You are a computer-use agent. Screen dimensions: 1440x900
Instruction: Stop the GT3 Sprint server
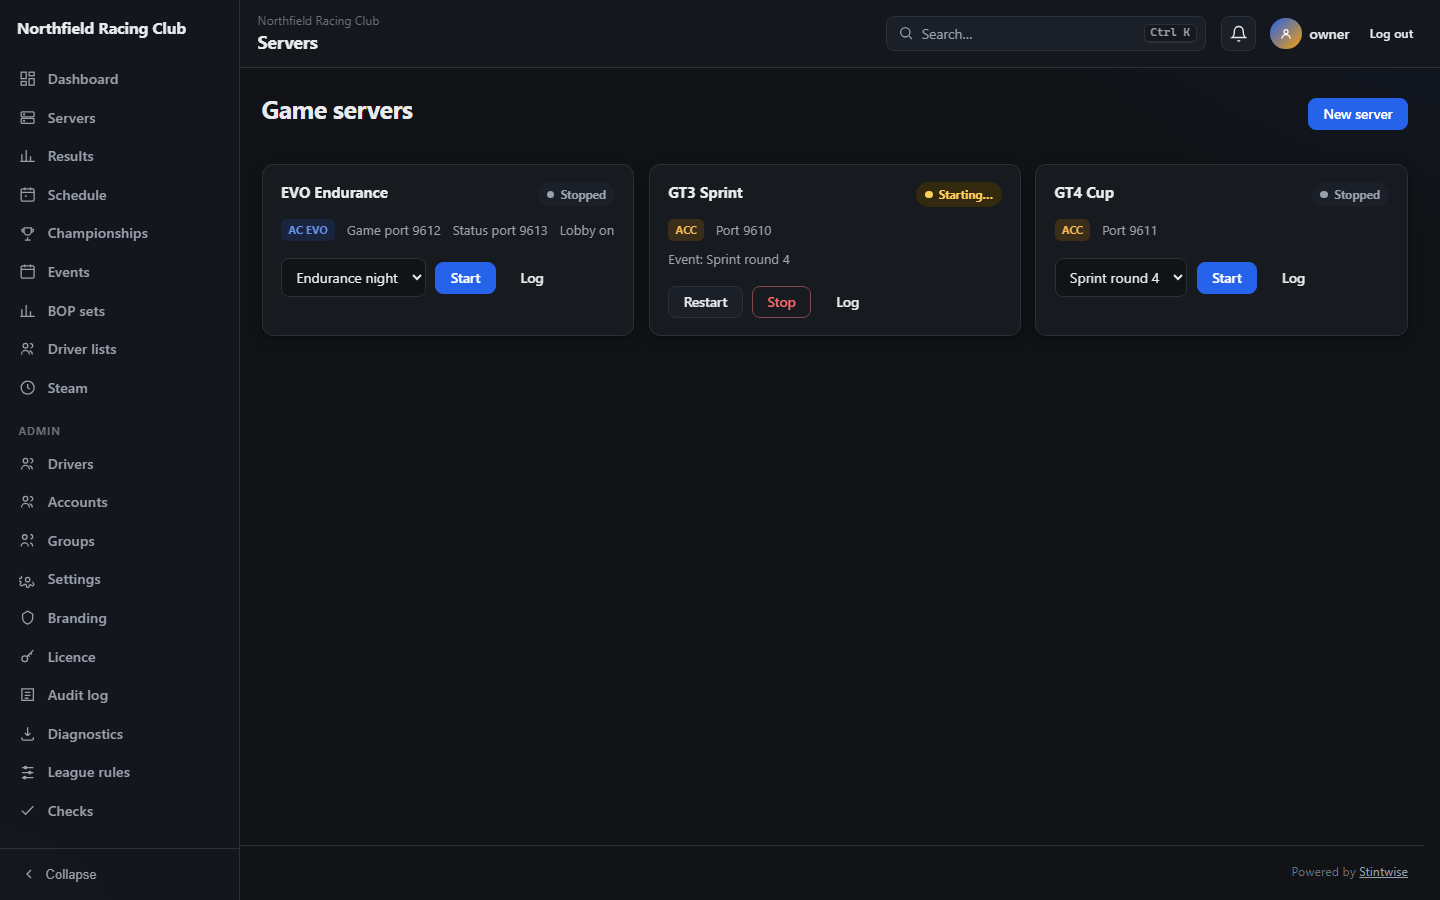point(781,302)
